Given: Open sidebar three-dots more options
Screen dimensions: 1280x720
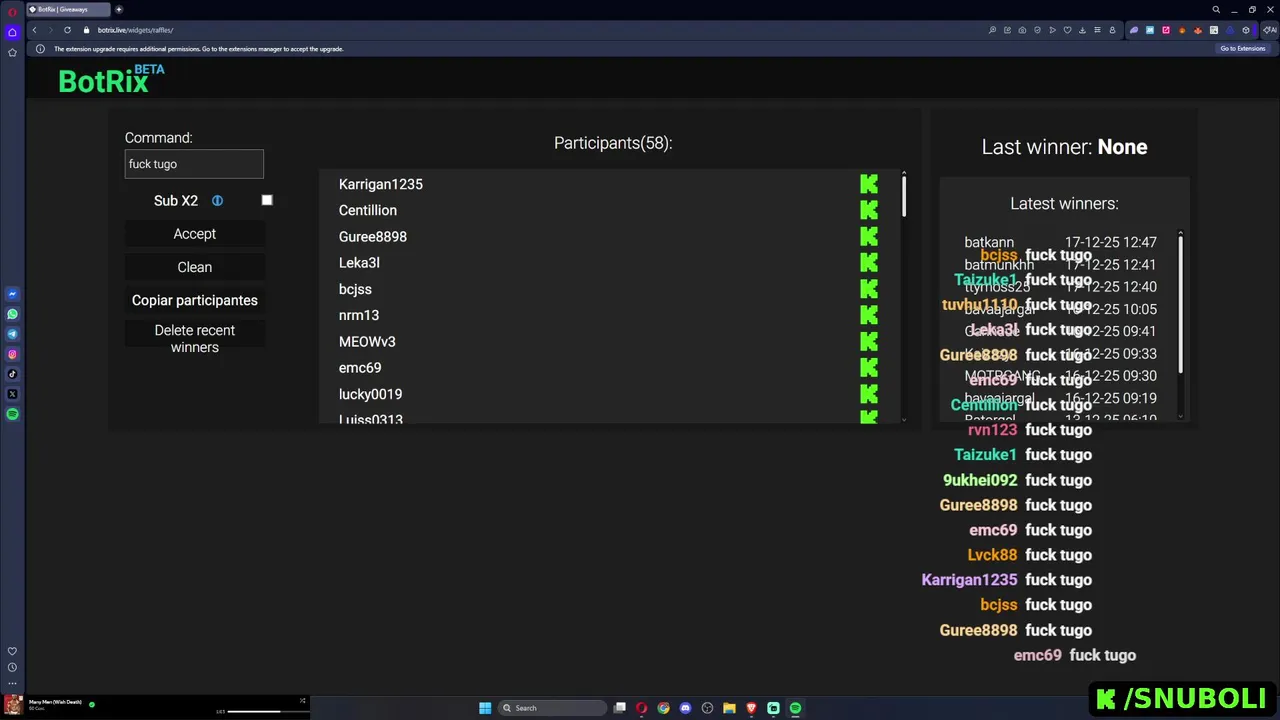Looking at the screenshot, I should tap(12, 683).
